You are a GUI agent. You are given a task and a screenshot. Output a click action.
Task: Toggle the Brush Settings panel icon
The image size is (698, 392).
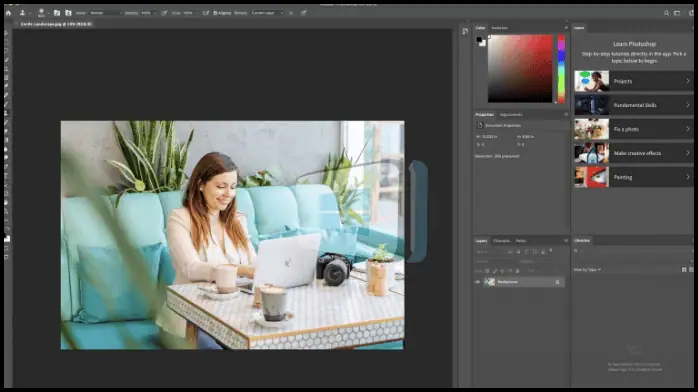(x=57, y=13)
